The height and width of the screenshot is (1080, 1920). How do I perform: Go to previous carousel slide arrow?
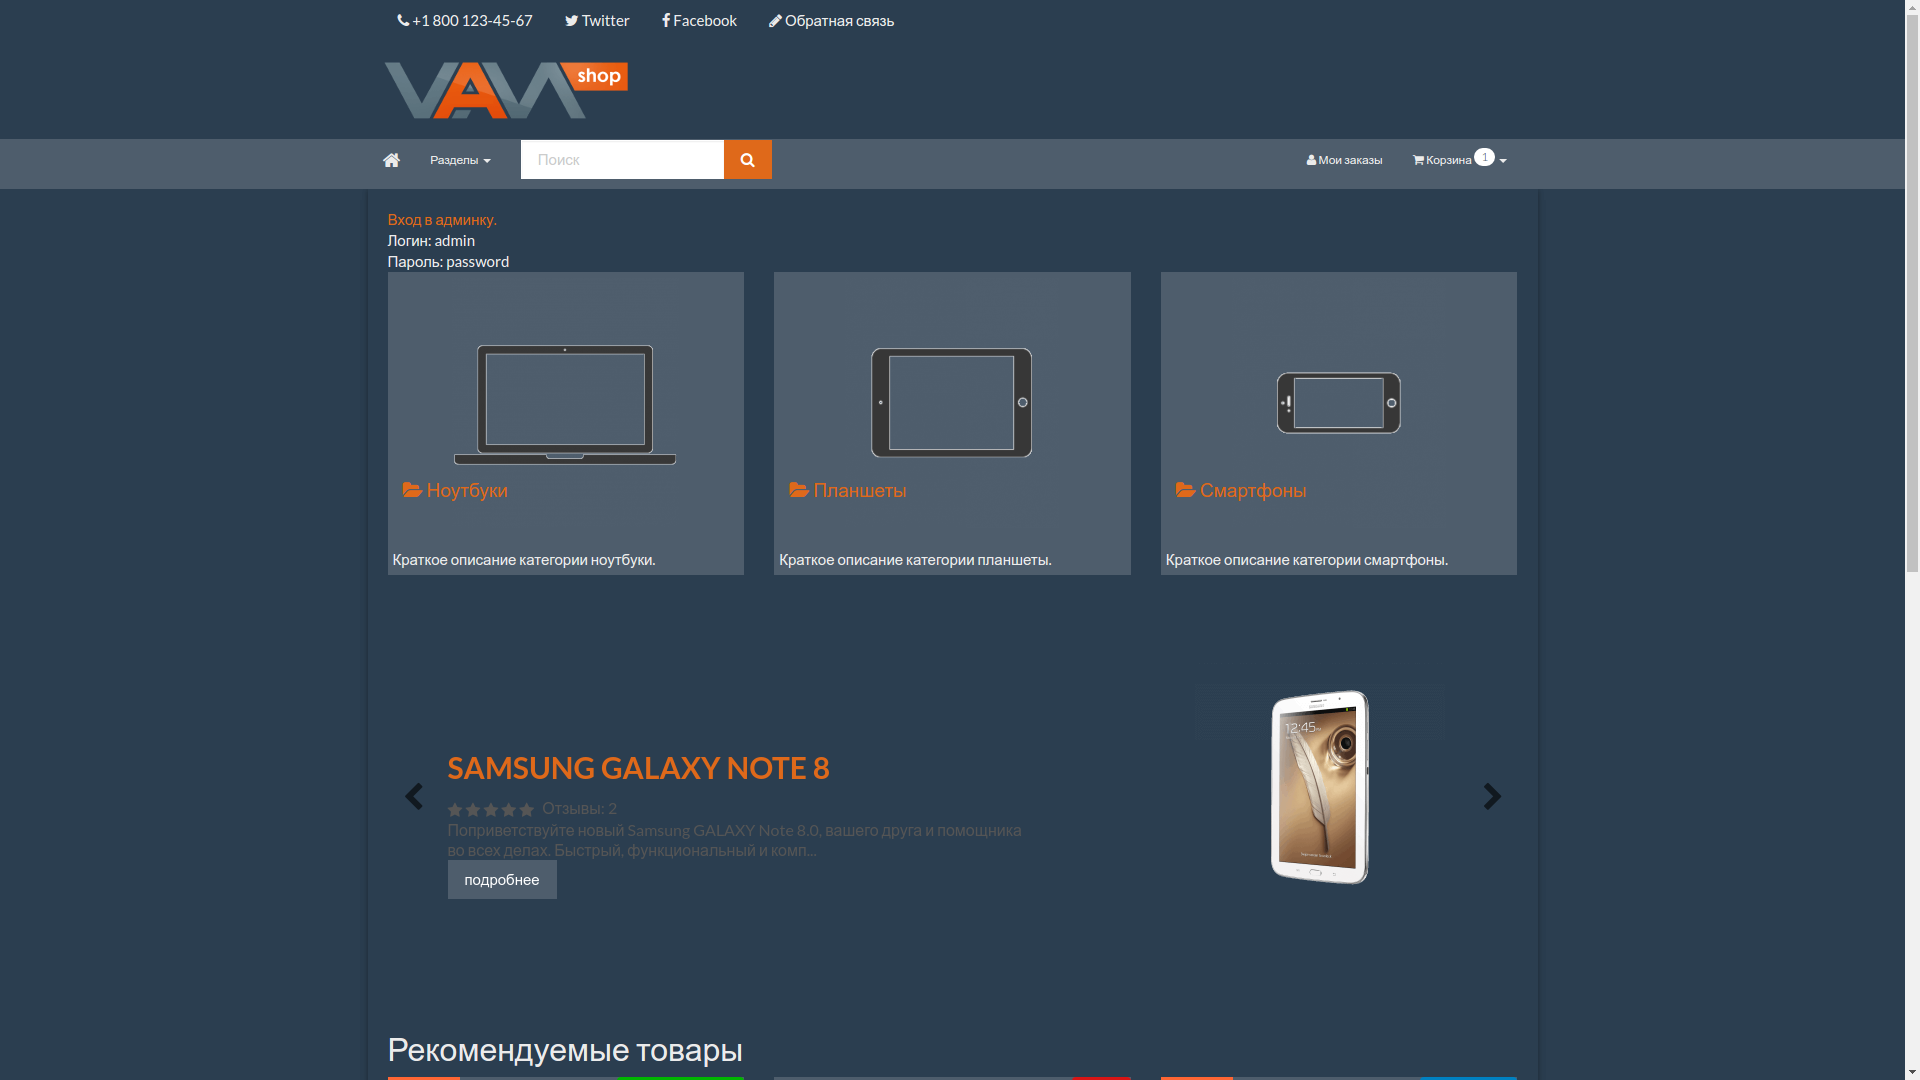pyautogui.click(x=413, y=797)
